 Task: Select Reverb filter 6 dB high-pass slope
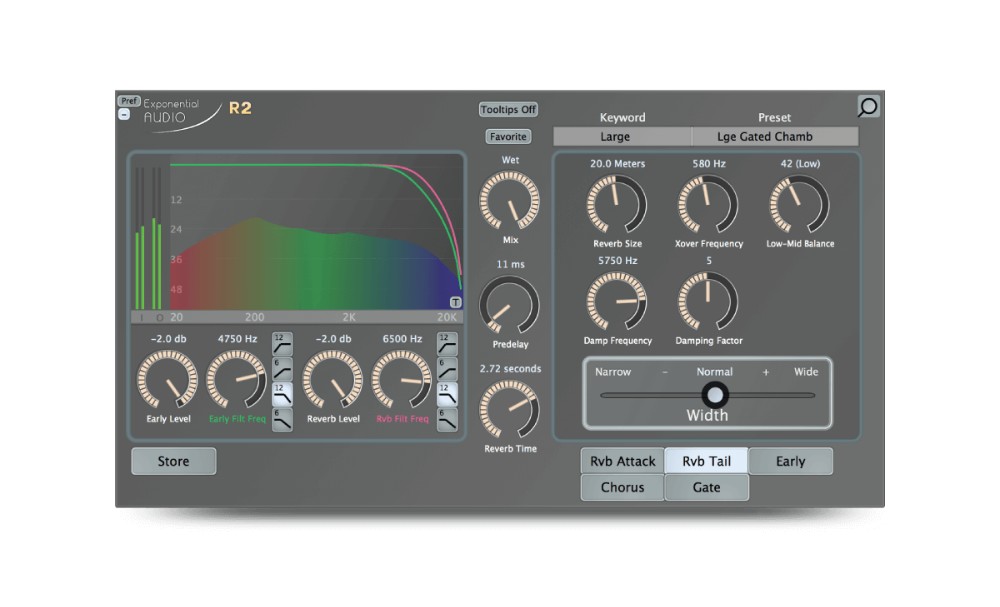447,369
